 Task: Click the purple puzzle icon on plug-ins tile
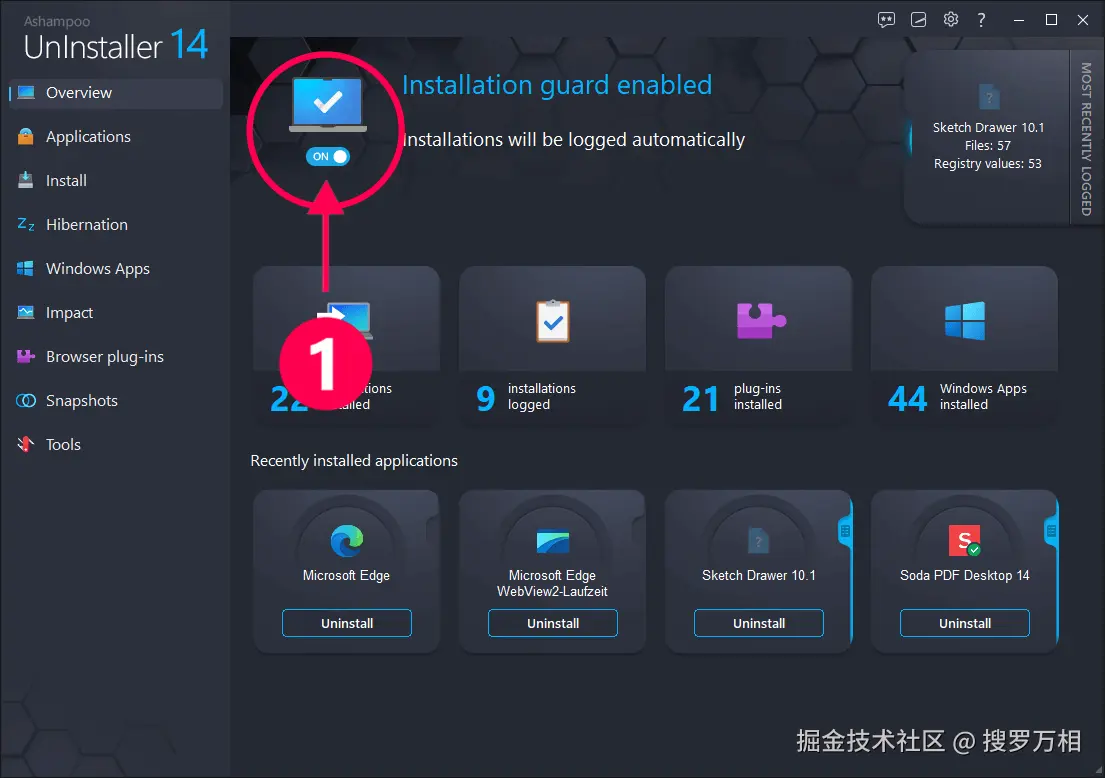coord(760,321)
